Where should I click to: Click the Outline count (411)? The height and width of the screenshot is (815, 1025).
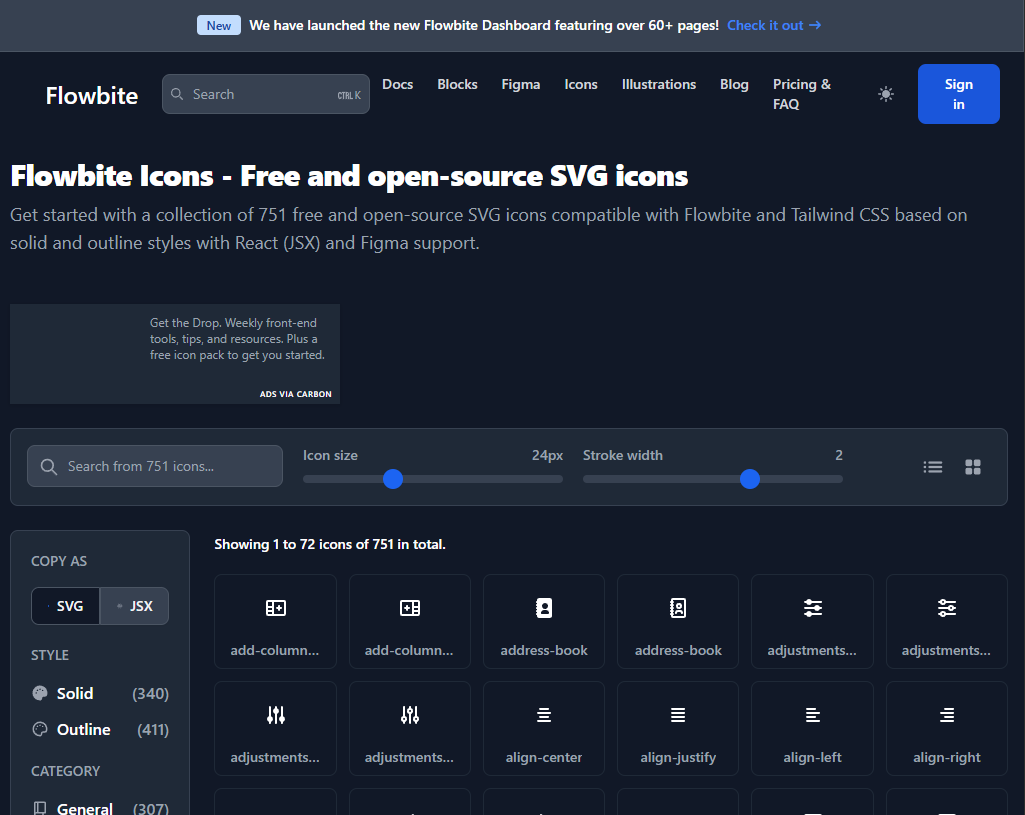click(153, 730)
